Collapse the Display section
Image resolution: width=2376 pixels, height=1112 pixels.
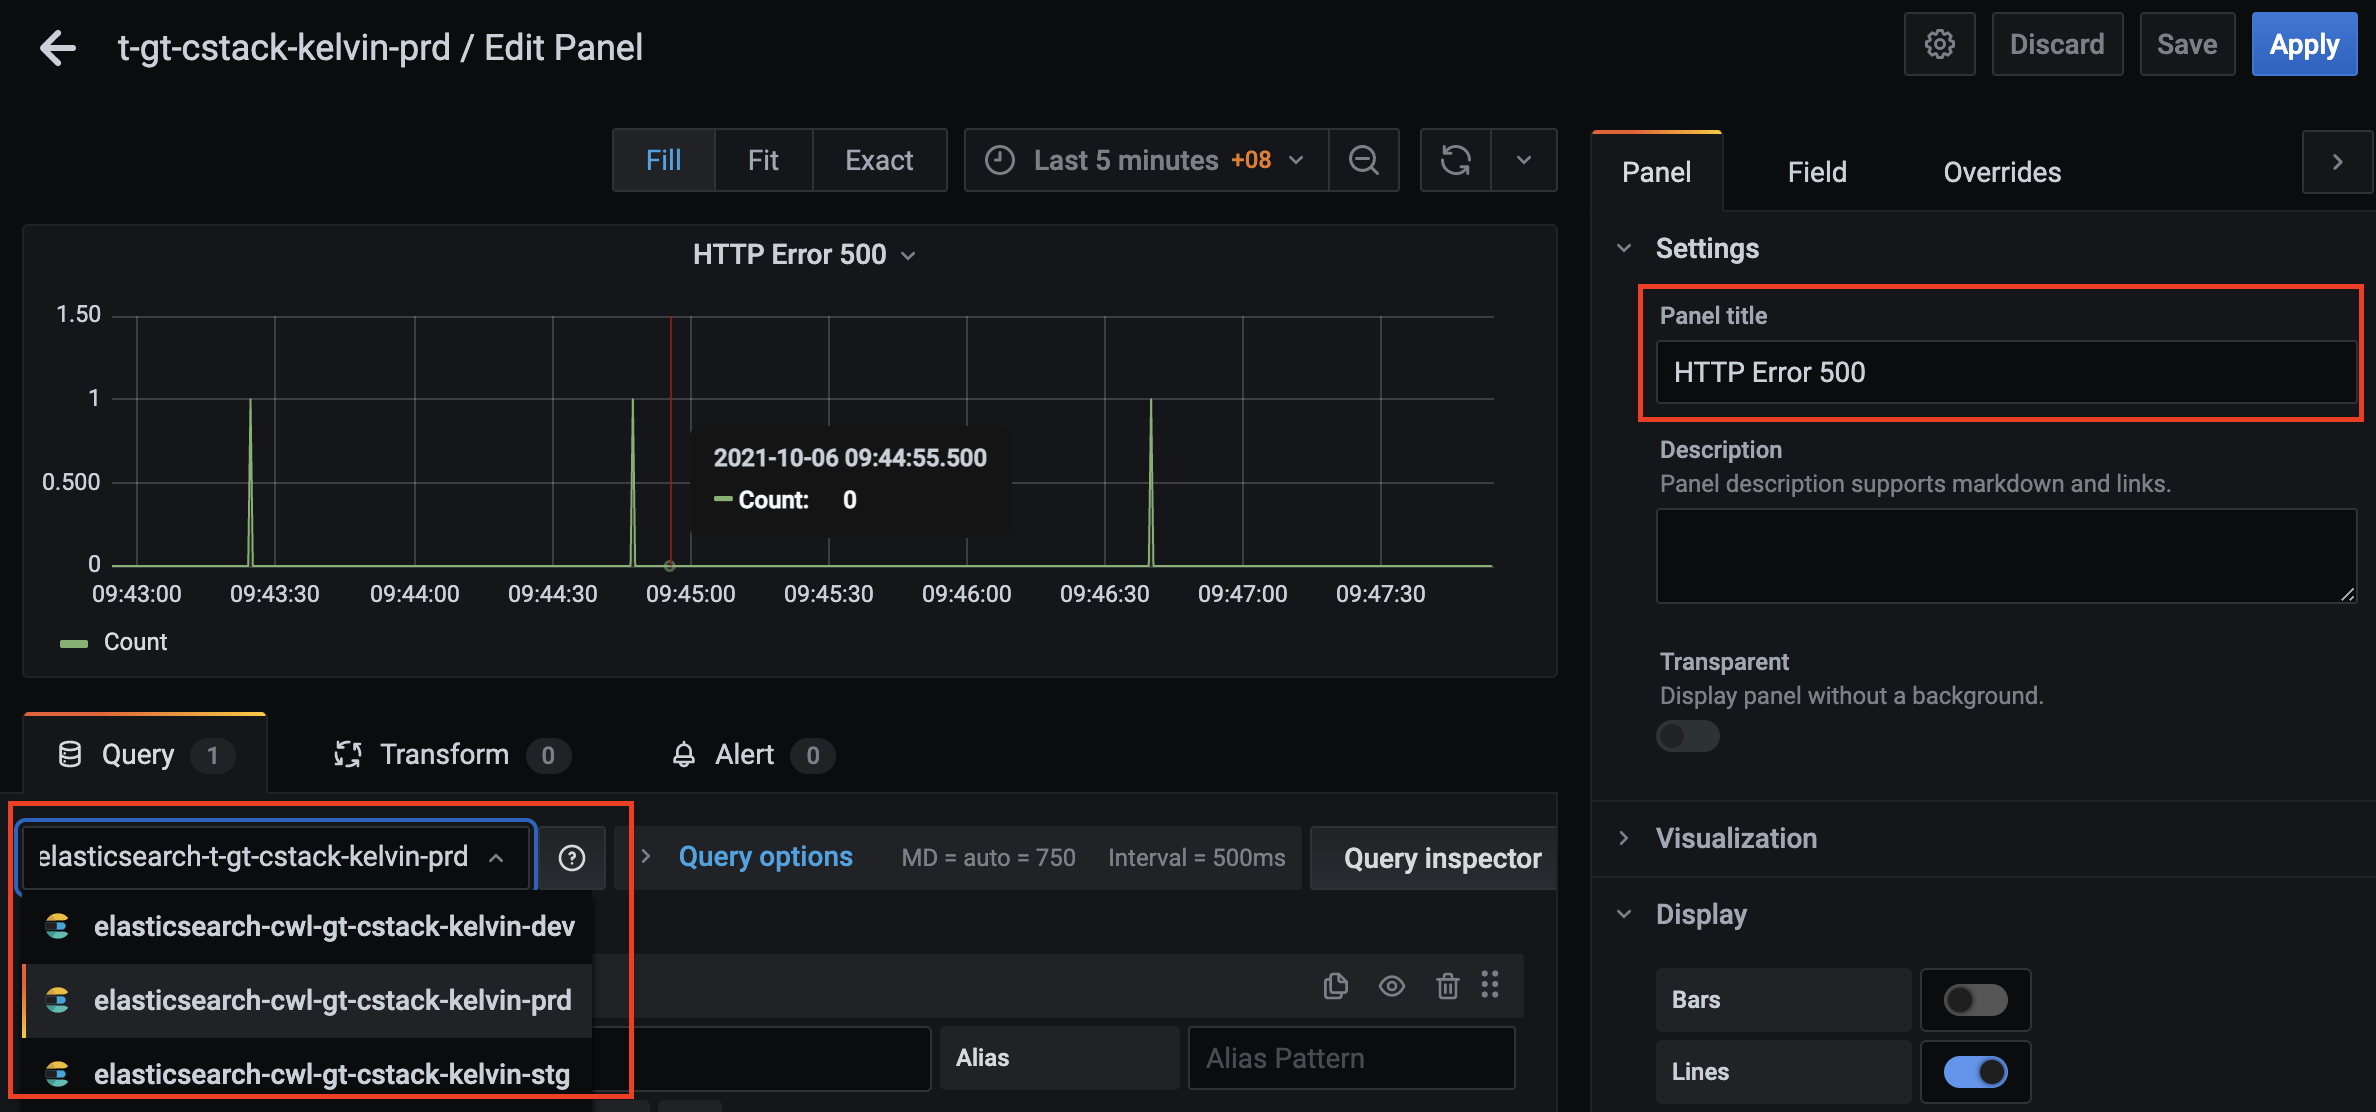(x=1701, y=914)
